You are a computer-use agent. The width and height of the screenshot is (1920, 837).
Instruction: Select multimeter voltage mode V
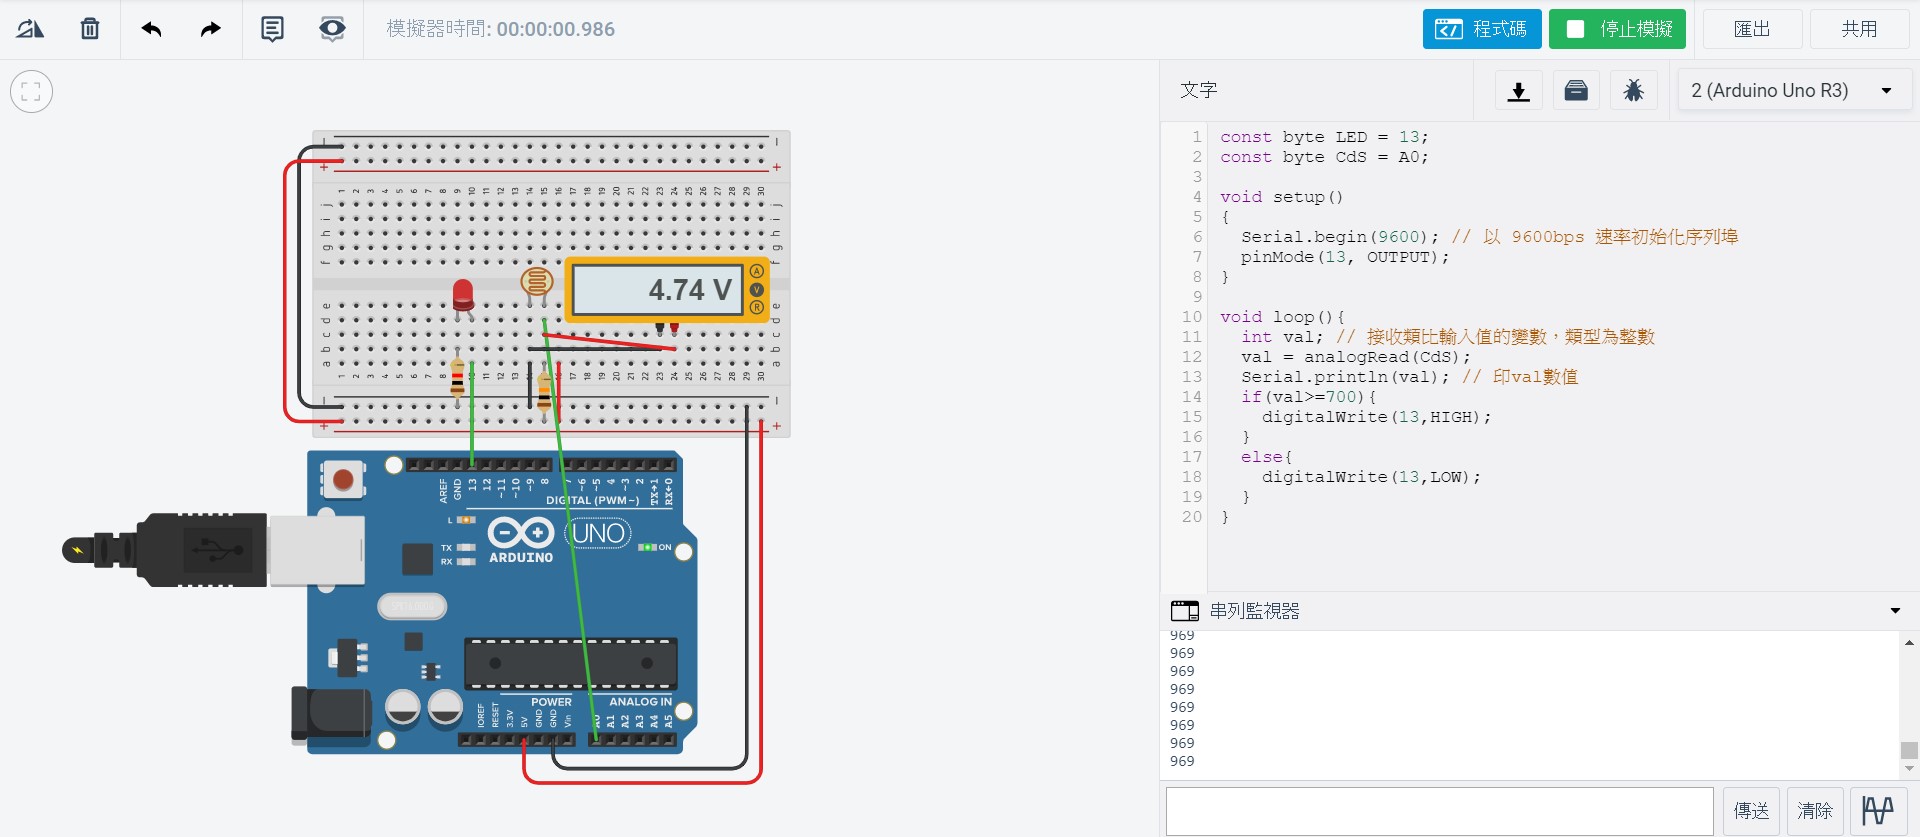pyautogui.click(x=757, y=290)
